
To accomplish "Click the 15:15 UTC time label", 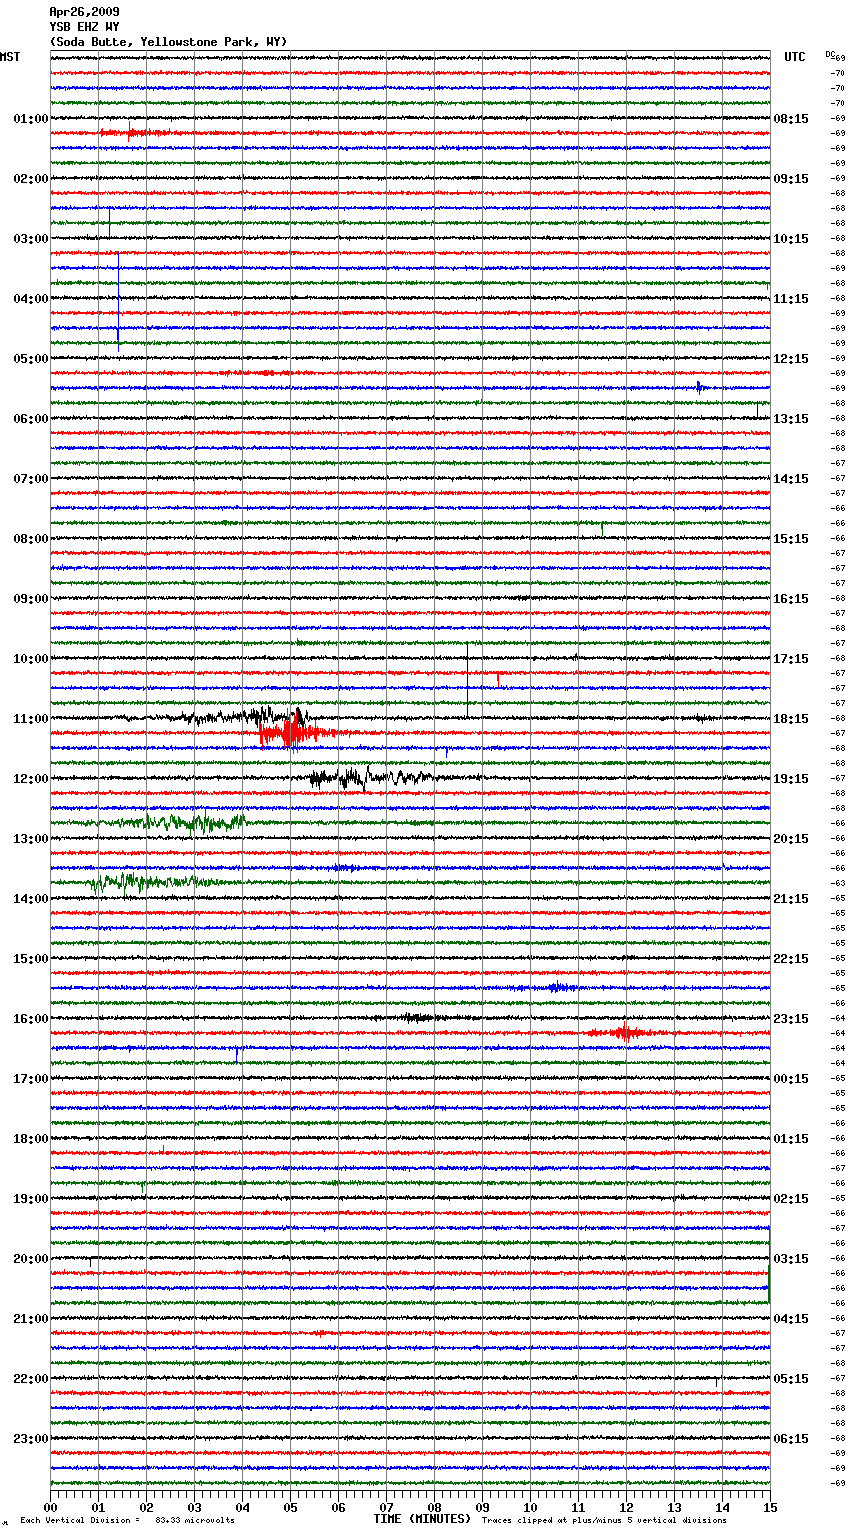I will click(x=791, y=539).
